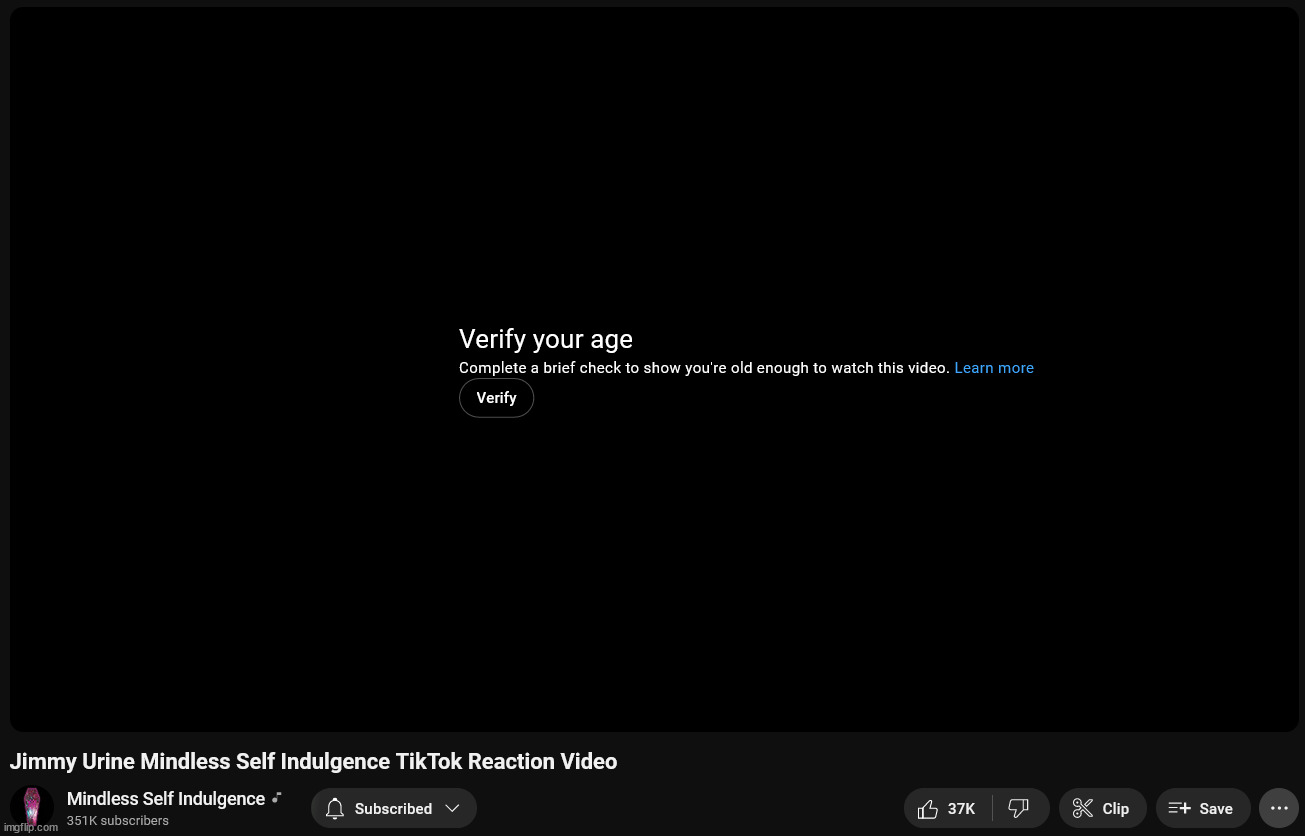Click the Verify your age heading
This screenshot has width=1305, height=836.
tap(545, 339)
